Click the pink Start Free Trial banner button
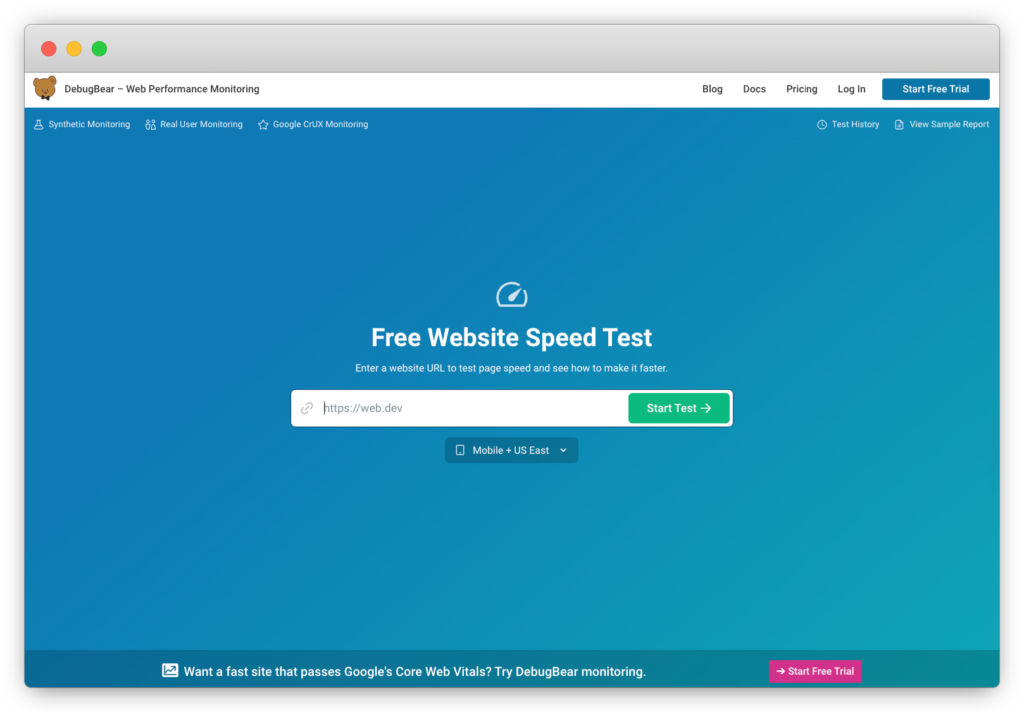 (x=815, y=671)
